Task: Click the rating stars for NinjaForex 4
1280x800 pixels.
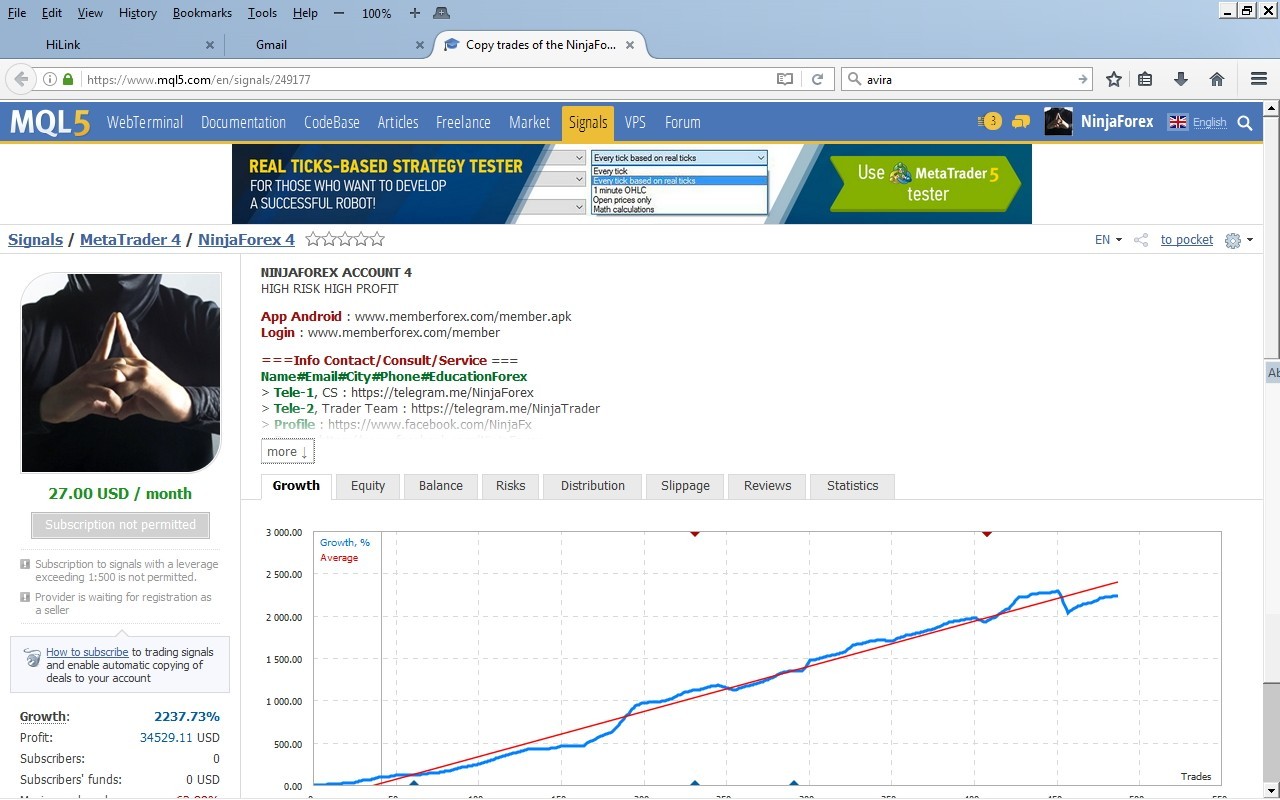Action: (x=345, y=239)
